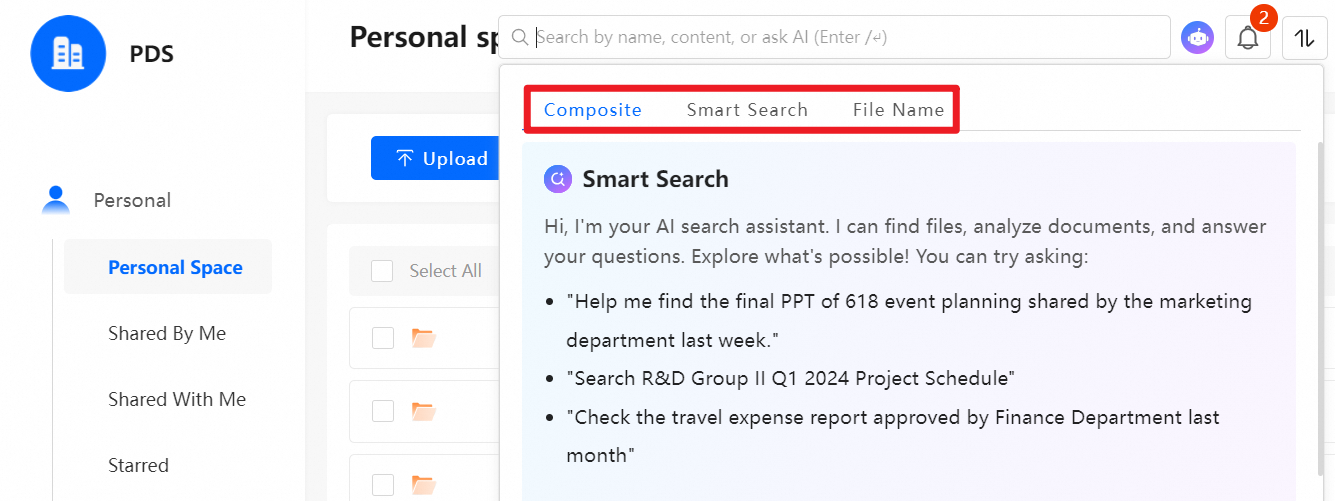Click the PDS building logo icon

tap(68, 53)
